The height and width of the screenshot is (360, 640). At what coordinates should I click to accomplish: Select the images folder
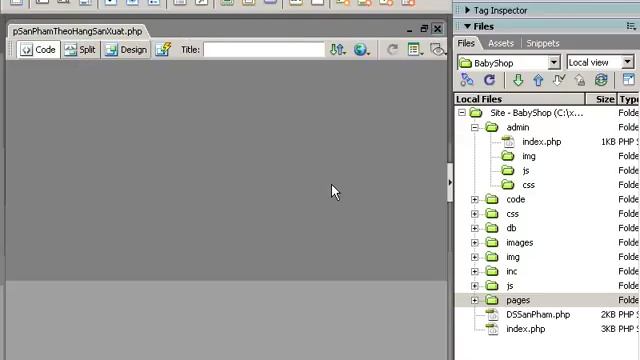520,243
